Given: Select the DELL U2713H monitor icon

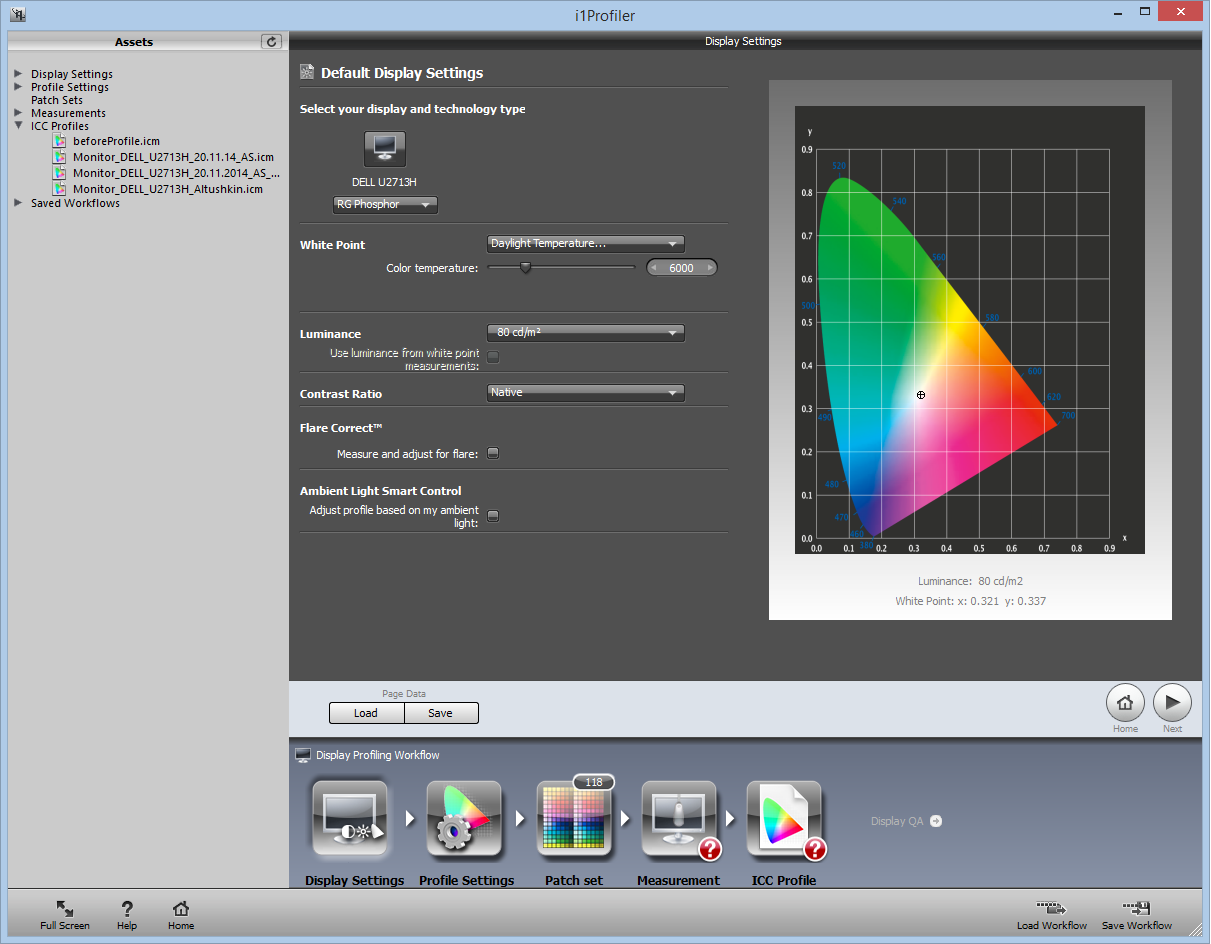Looking at the screenshot, I should (384, 149).
